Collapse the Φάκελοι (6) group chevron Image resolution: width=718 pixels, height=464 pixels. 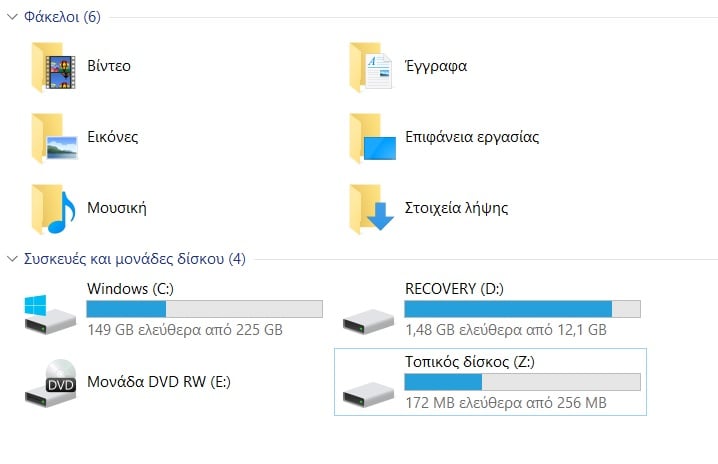11,17
